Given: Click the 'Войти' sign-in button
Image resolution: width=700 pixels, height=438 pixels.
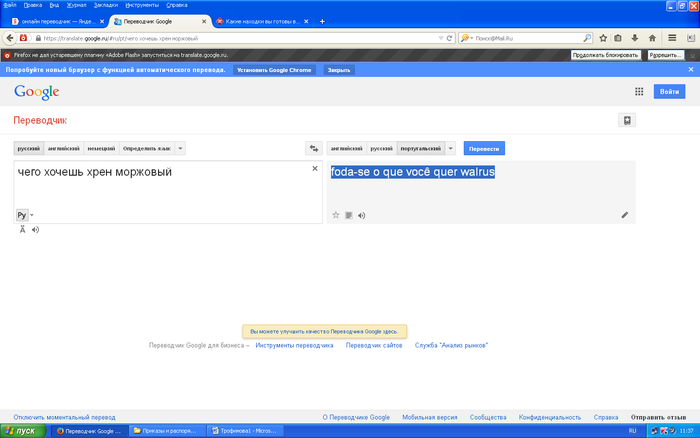Looking at the screenshot, I should pyautogui.click(x=669, y=92).
